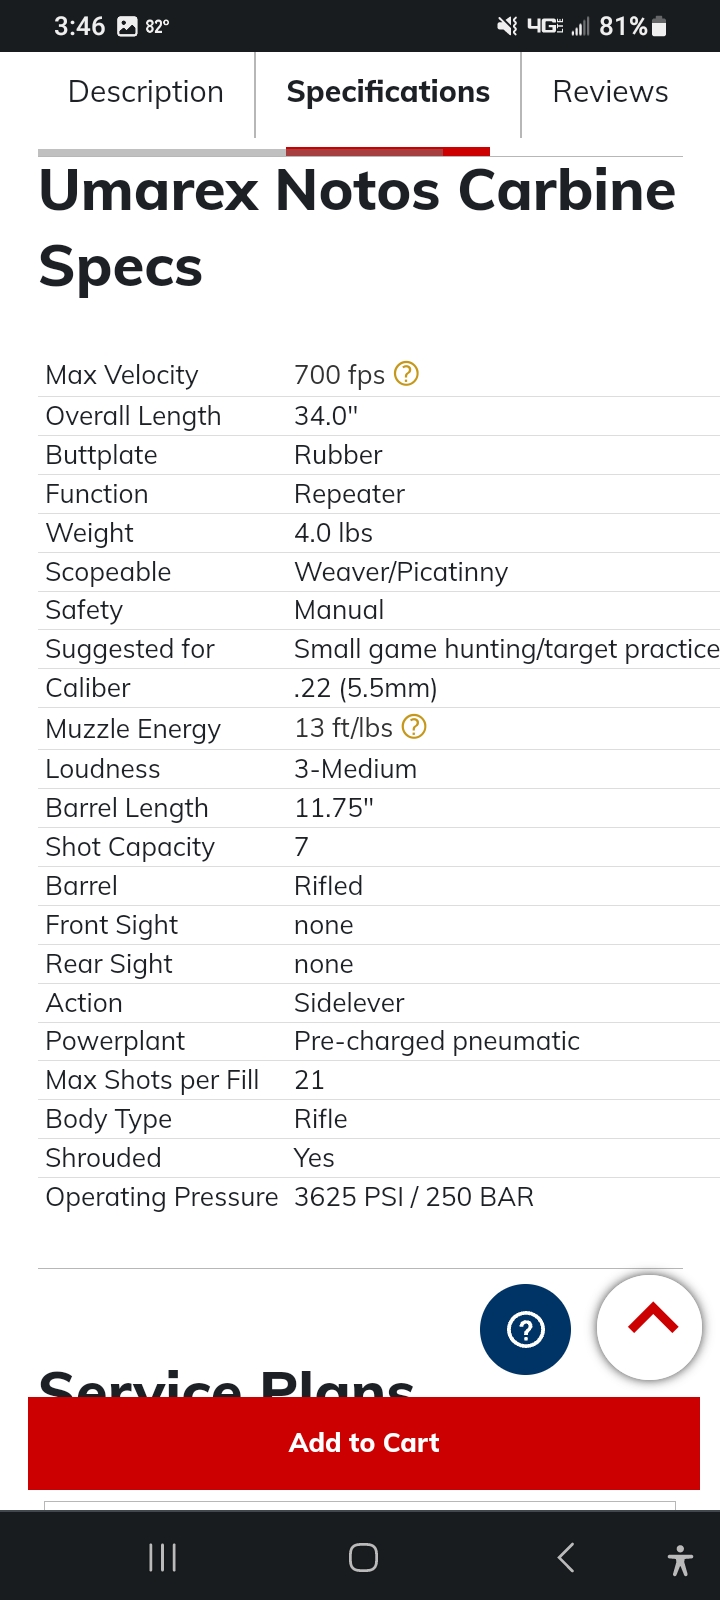Tap the battery indicator in status bar
Screen dimensions: 720x1600
(x=659, y=27)
